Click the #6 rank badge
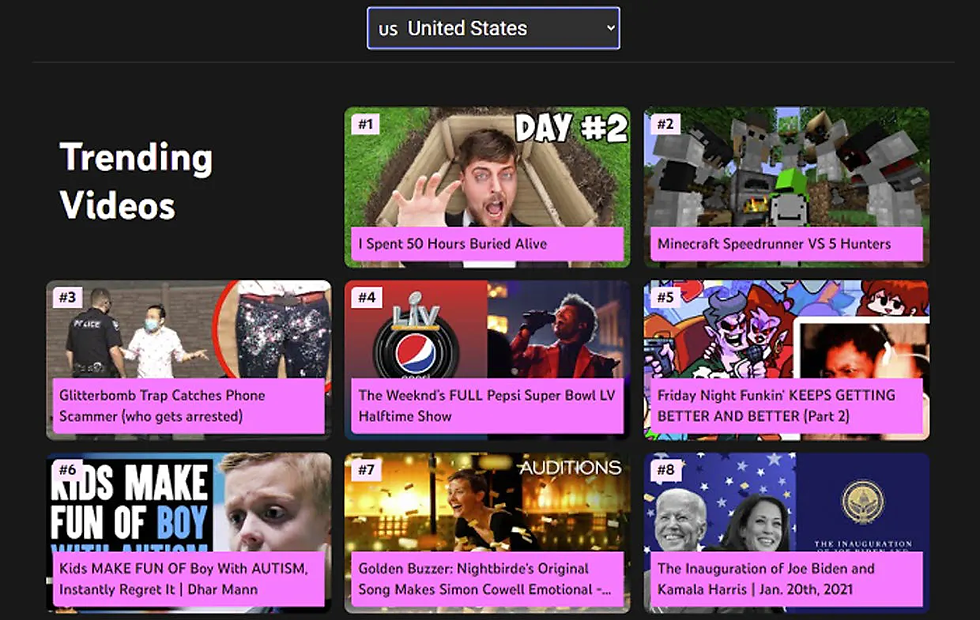 68,469
